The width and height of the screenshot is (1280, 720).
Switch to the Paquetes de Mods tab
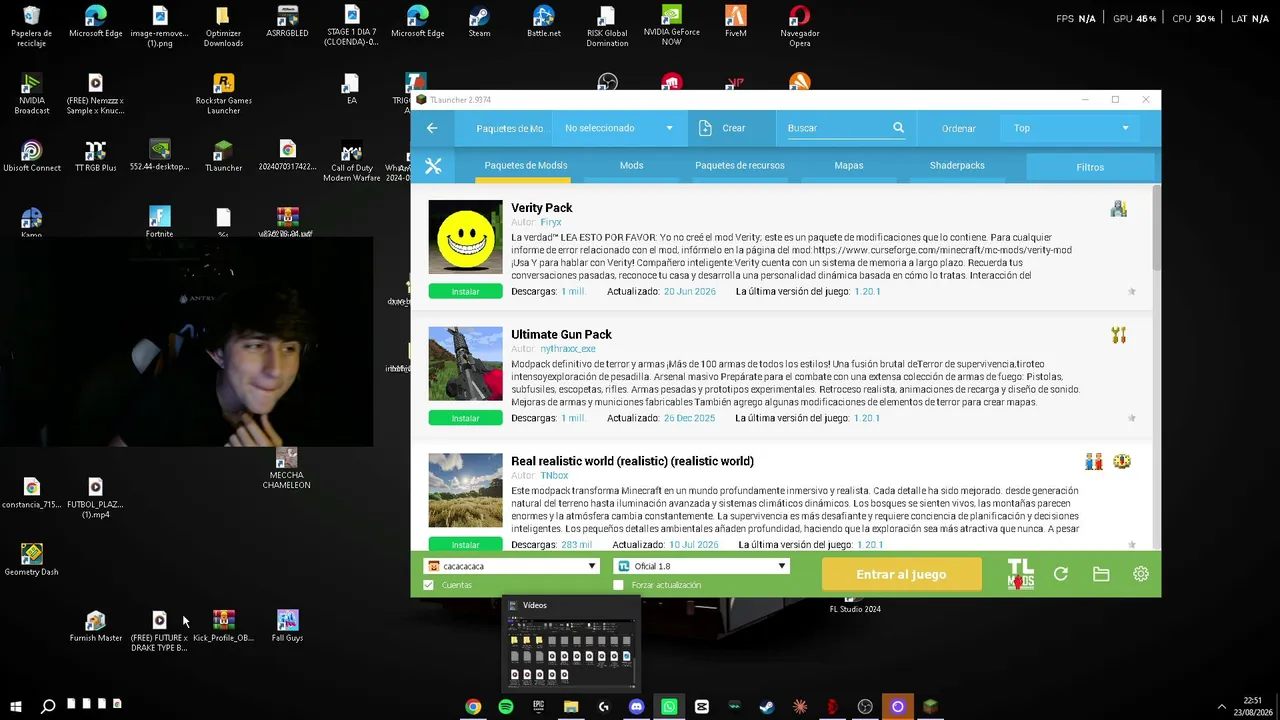[525, 166]
